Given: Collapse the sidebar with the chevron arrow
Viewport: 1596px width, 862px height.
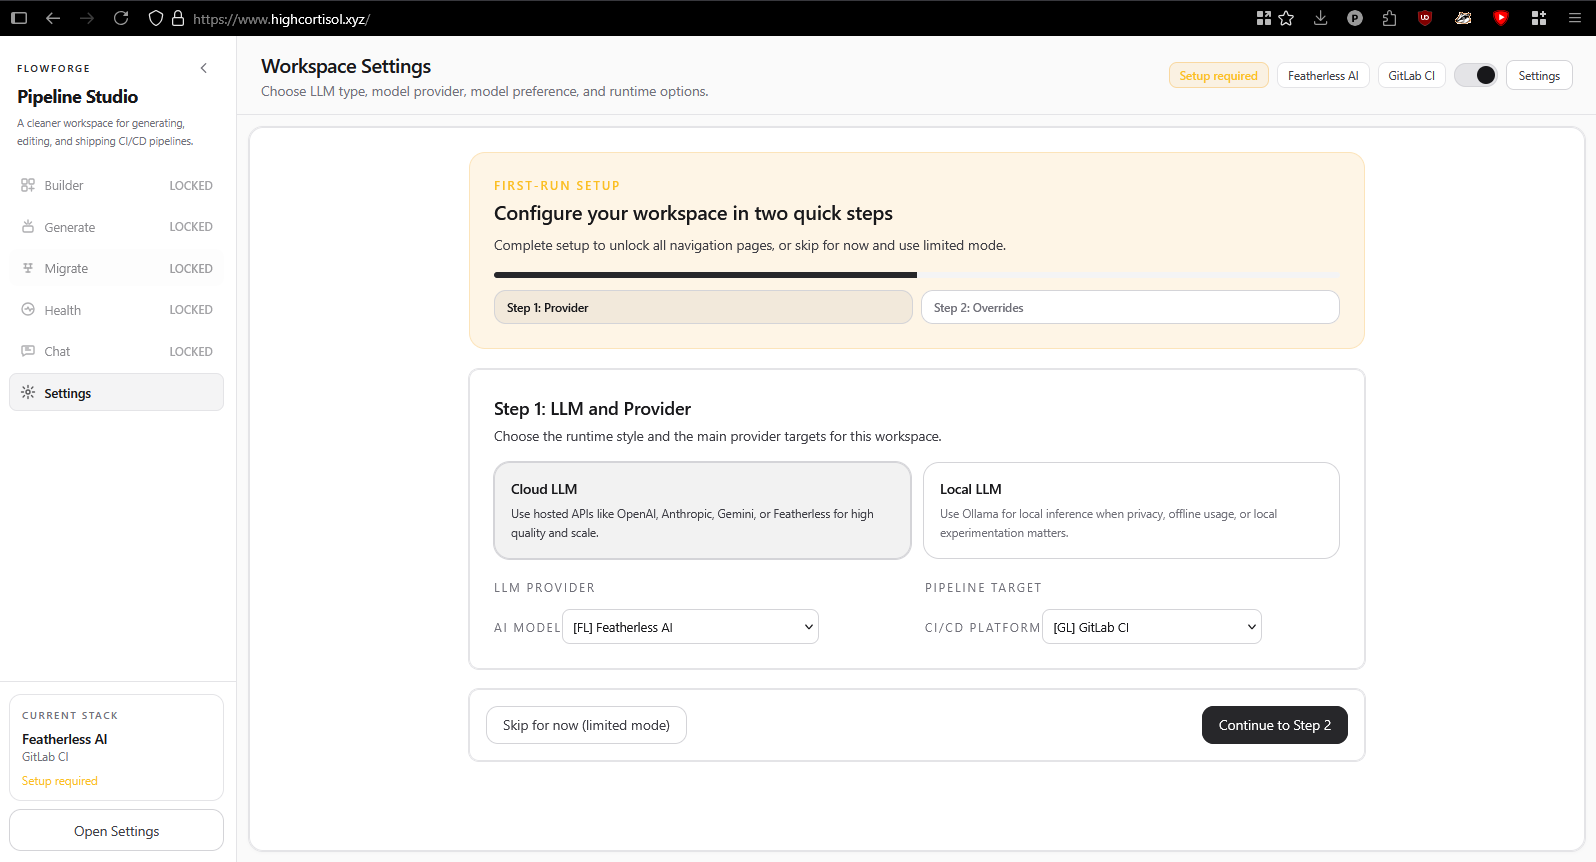Looking at the screenshot, I should tap(204, 68).
